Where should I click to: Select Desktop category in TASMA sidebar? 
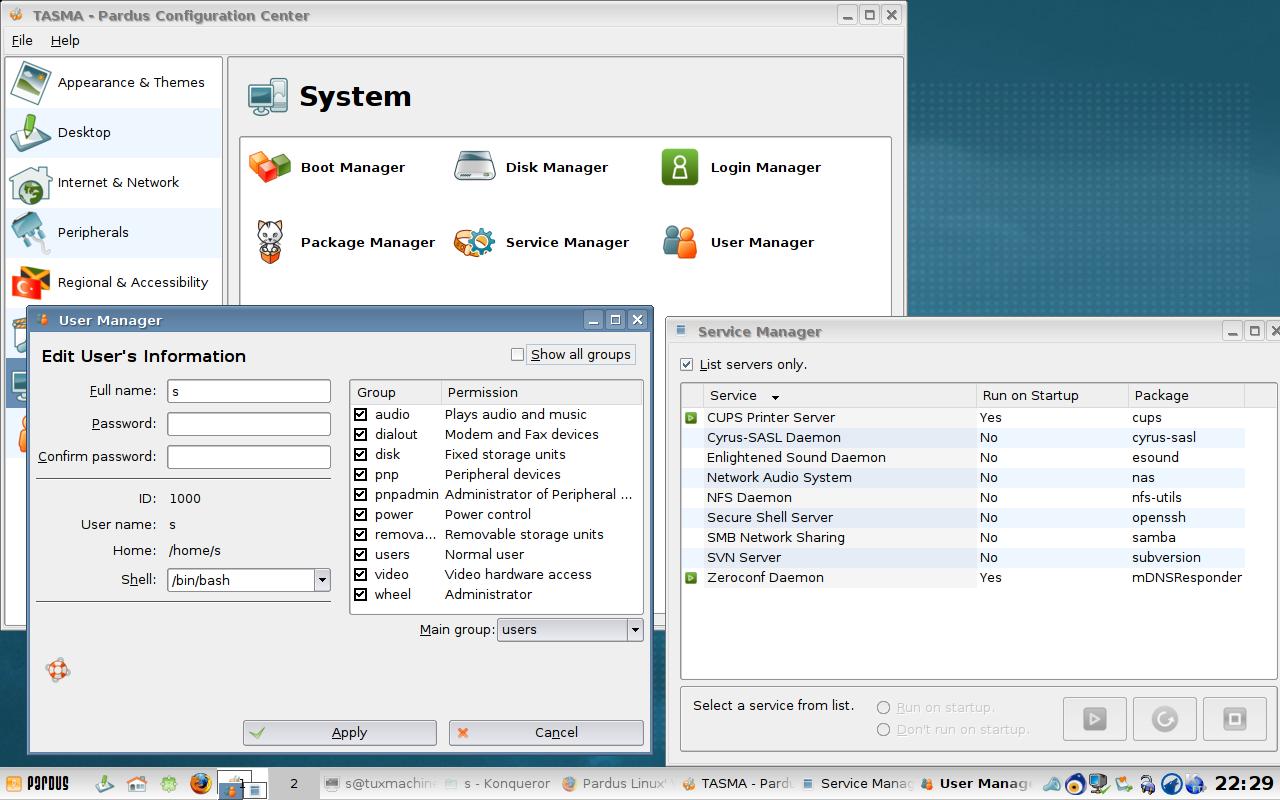tap(114, 132)
